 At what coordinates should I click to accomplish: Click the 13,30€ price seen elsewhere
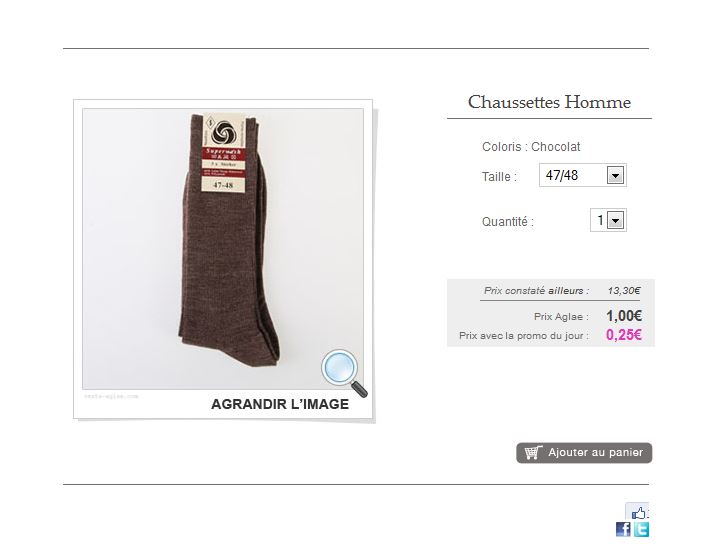tap(624, 291)
